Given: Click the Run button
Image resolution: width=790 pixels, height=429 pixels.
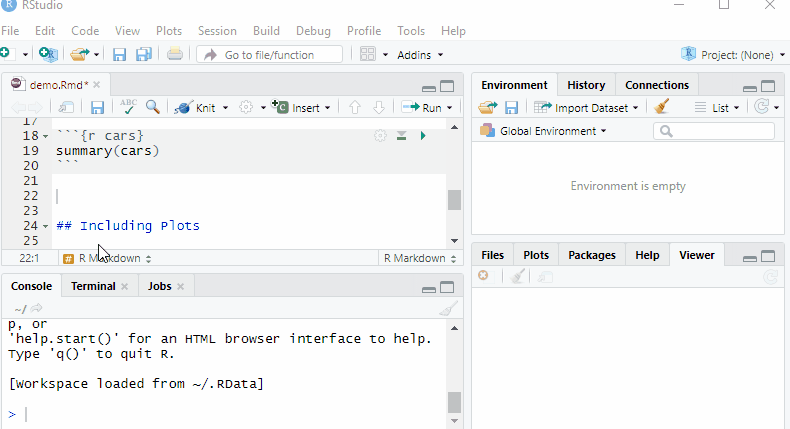Looking at the screenshot, I should click(422, 107).
